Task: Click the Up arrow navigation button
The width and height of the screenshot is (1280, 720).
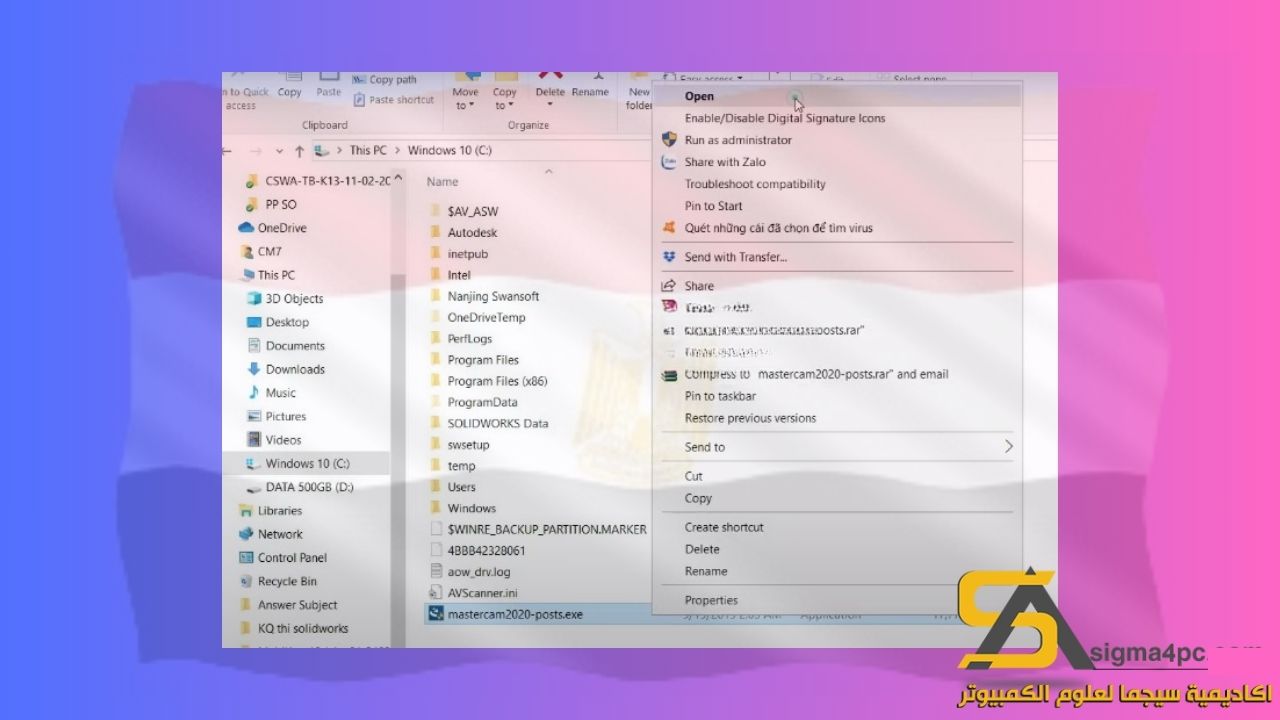Action: point(299,151)
